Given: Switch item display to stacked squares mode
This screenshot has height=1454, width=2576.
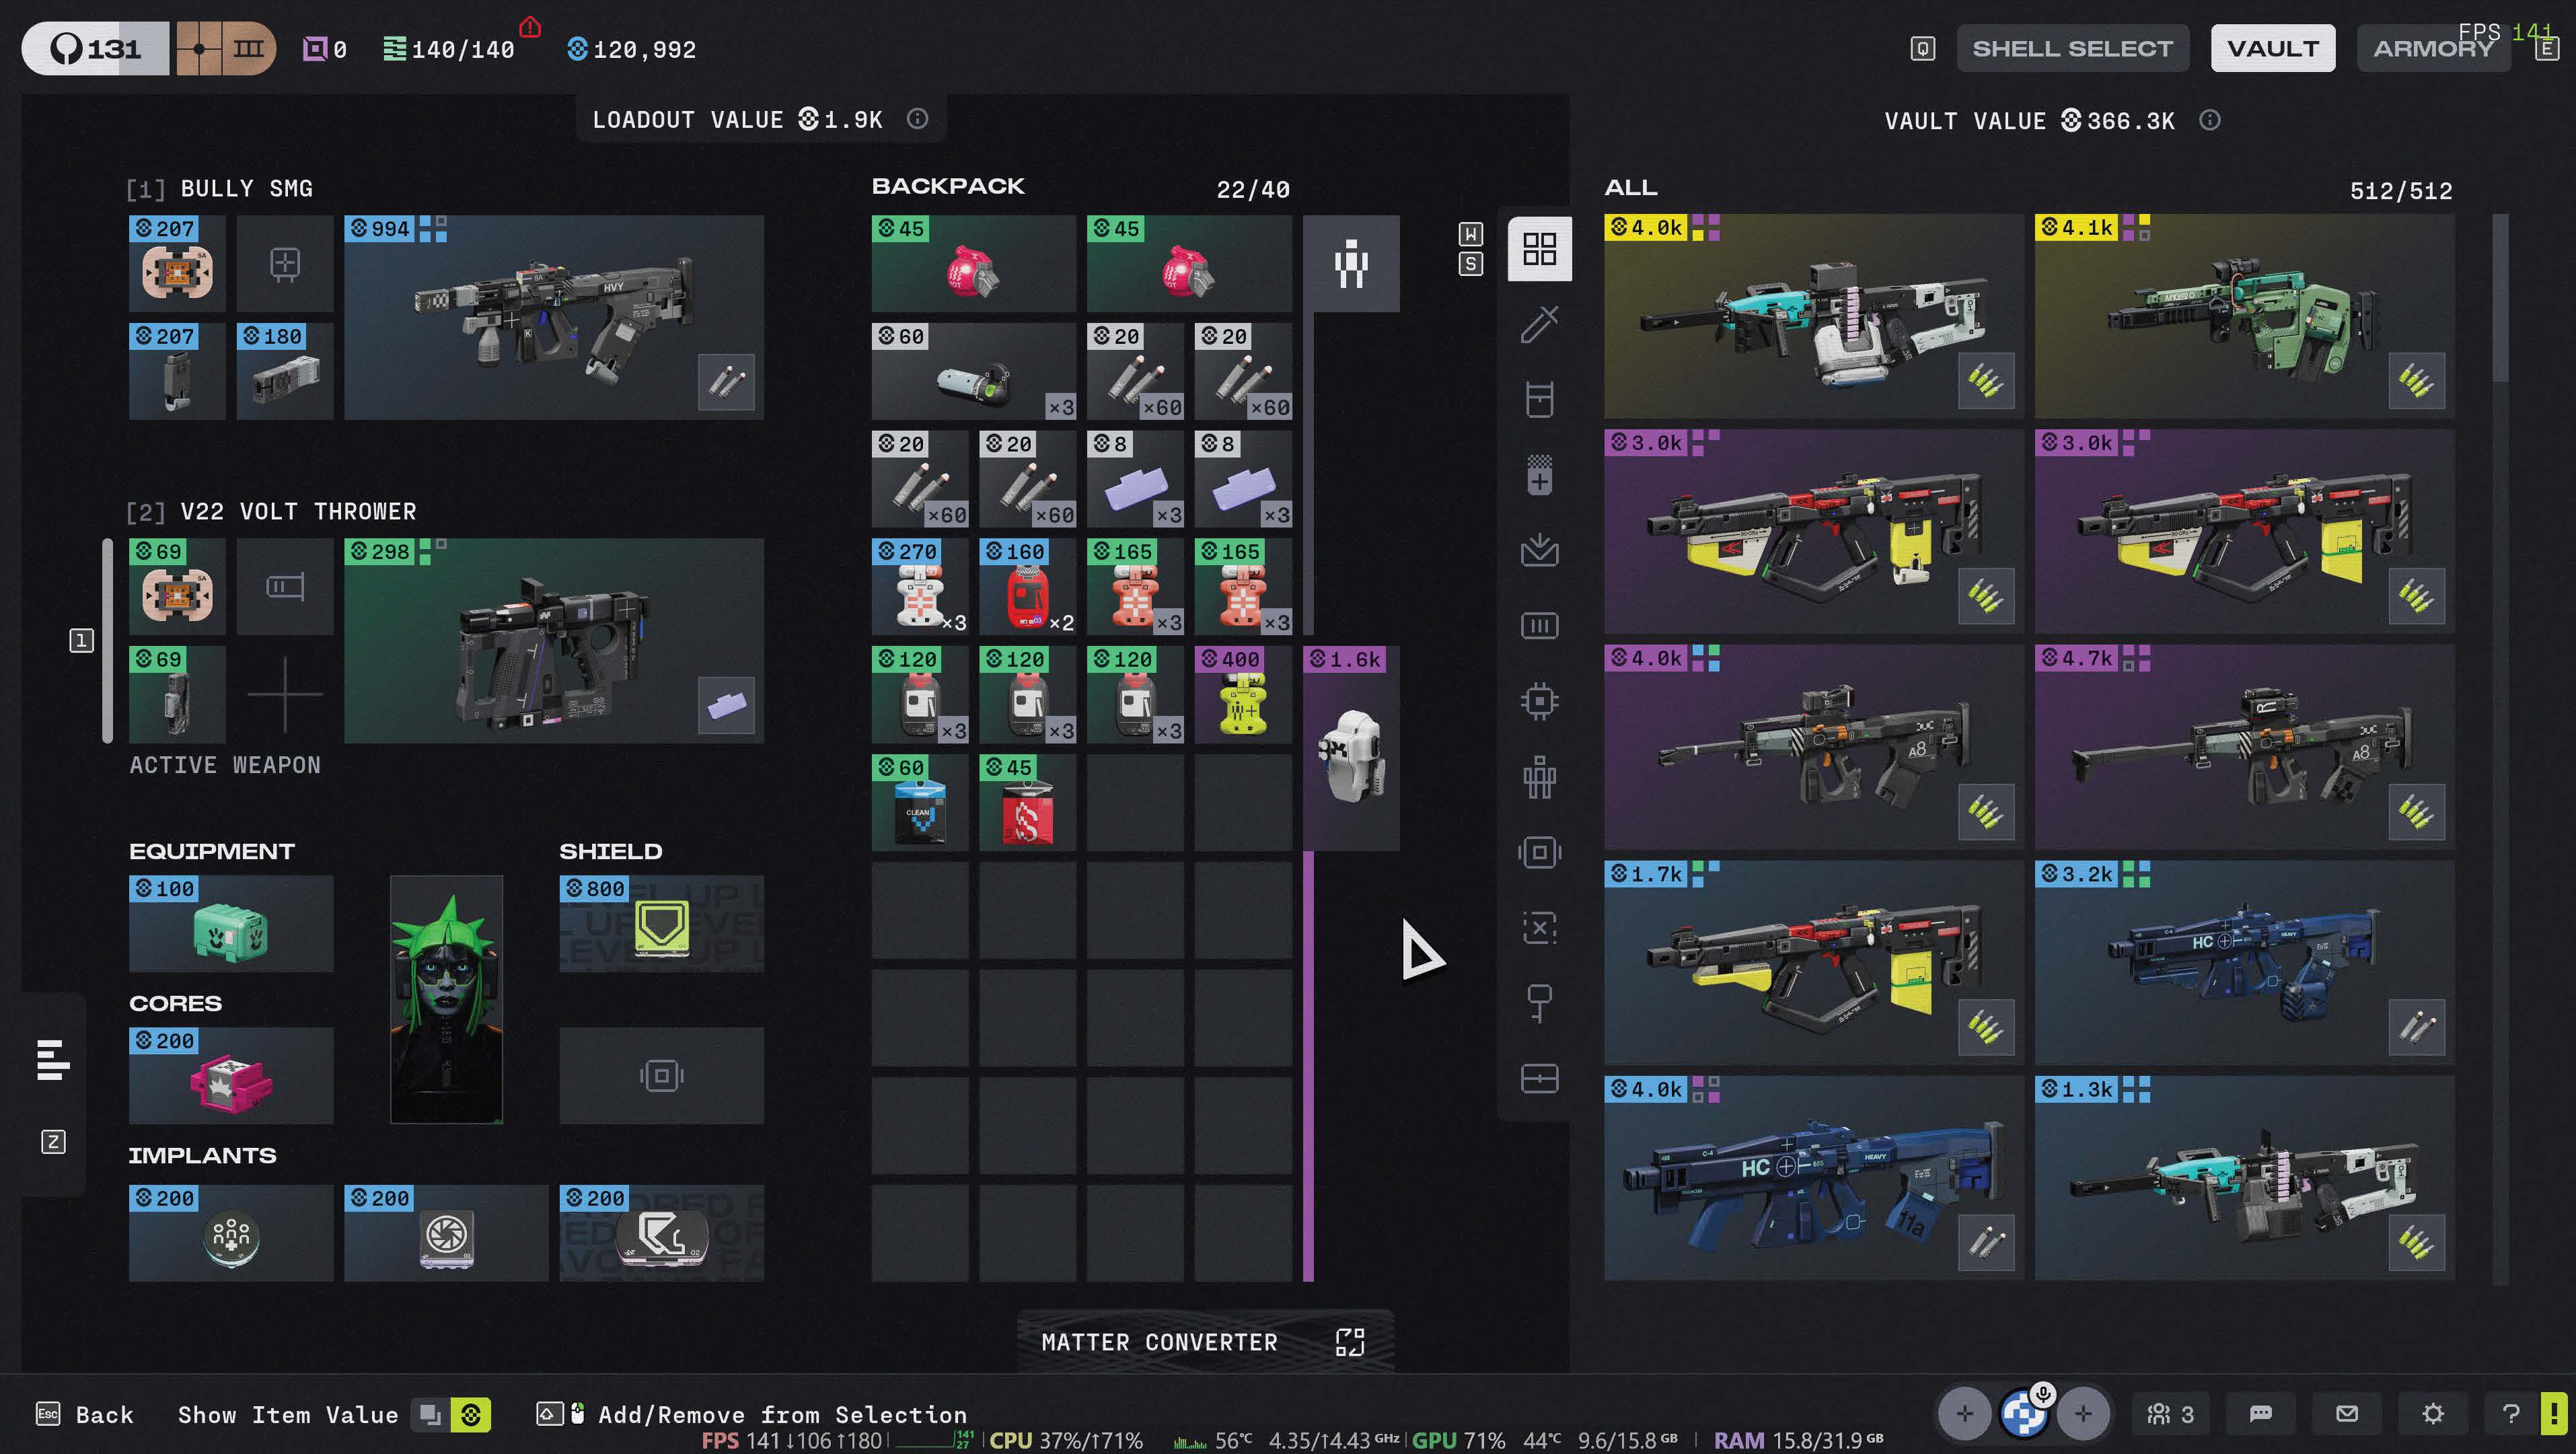Looking at the screenshot, I should pyautogui.click(x=430, y=1414).
